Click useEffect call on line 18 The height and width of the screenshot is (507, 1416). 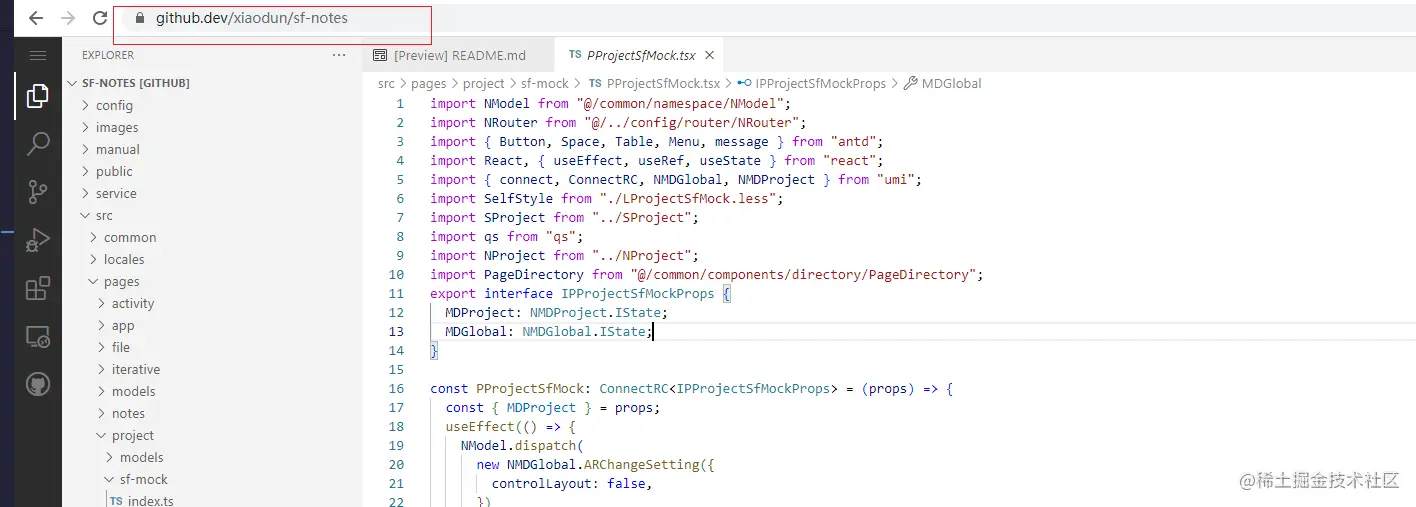(x=480, y=426)
